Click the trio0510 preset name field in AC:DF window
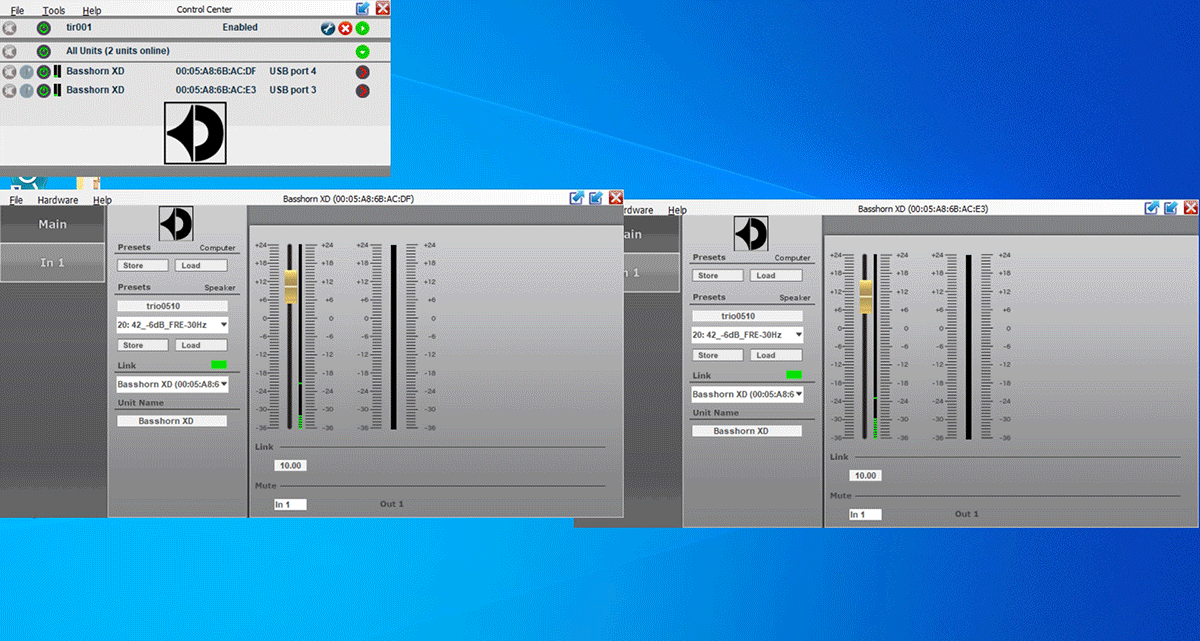1200x641 pixels. pyautogui.click(x=173, y=306)
